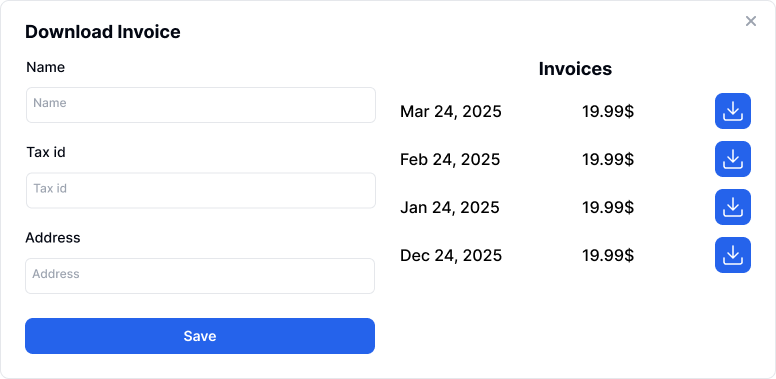Click the Save button
This screenshot has width=776, height=379.
tap(200, 336)
